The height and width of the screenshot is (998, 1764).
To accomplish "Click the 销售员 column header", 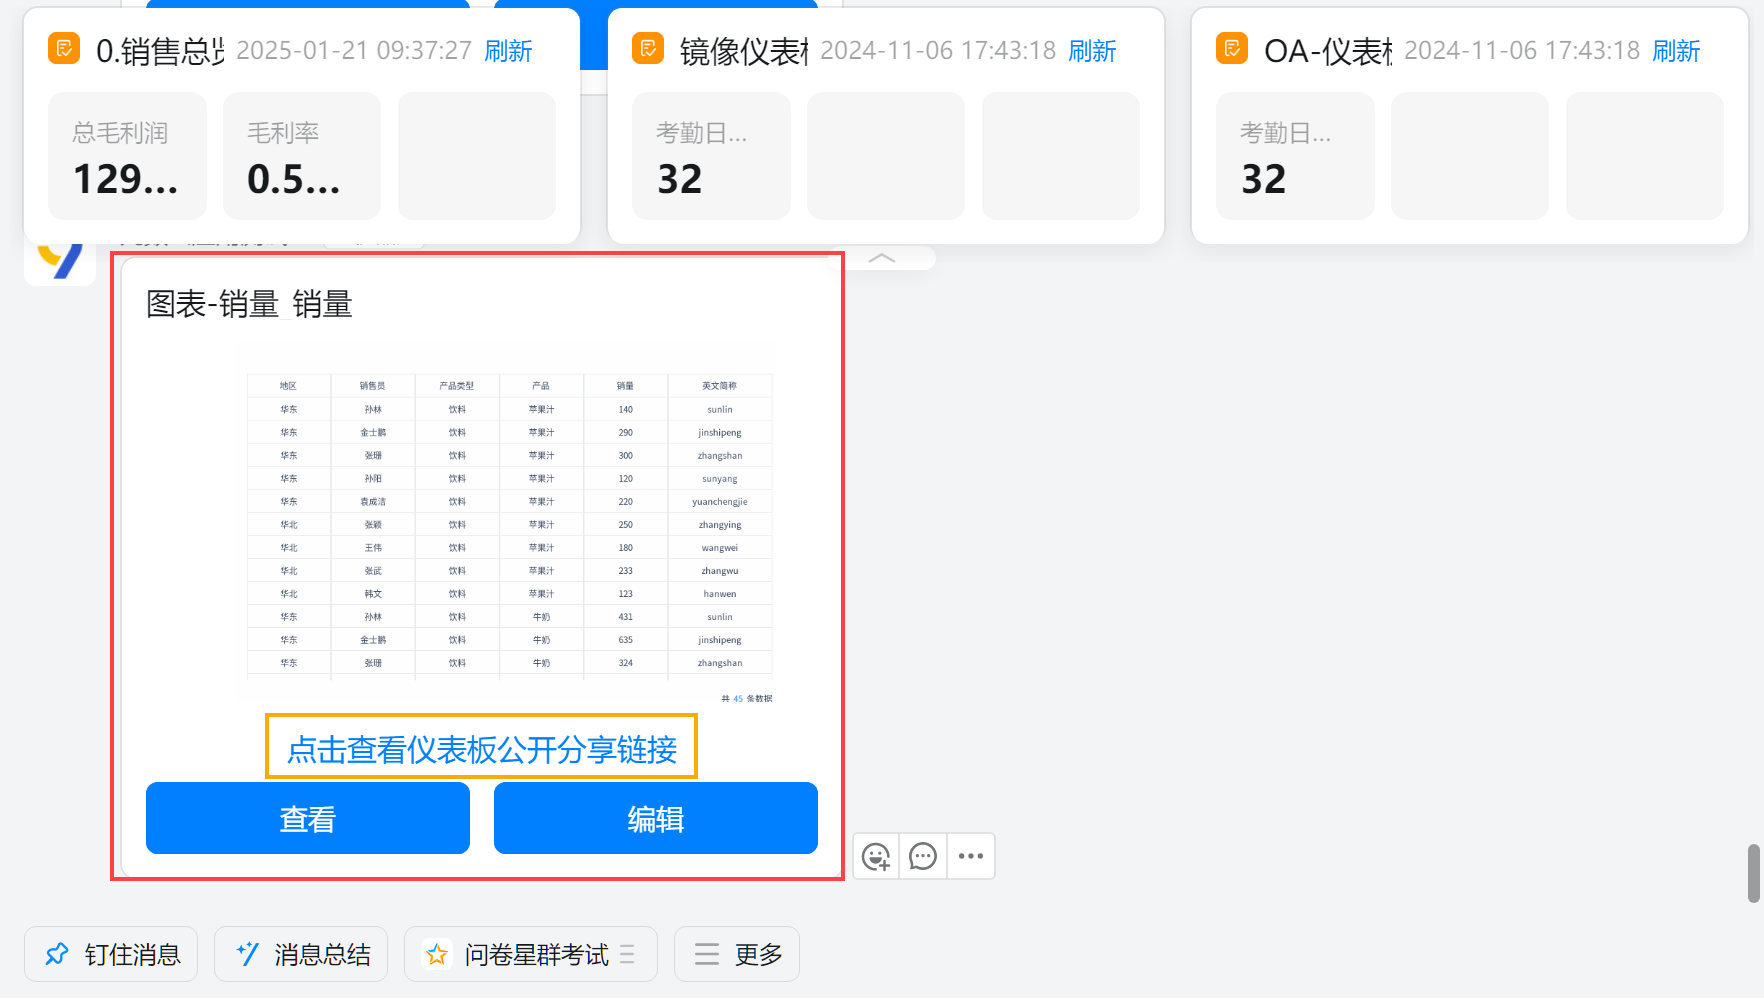I will 373,386.
